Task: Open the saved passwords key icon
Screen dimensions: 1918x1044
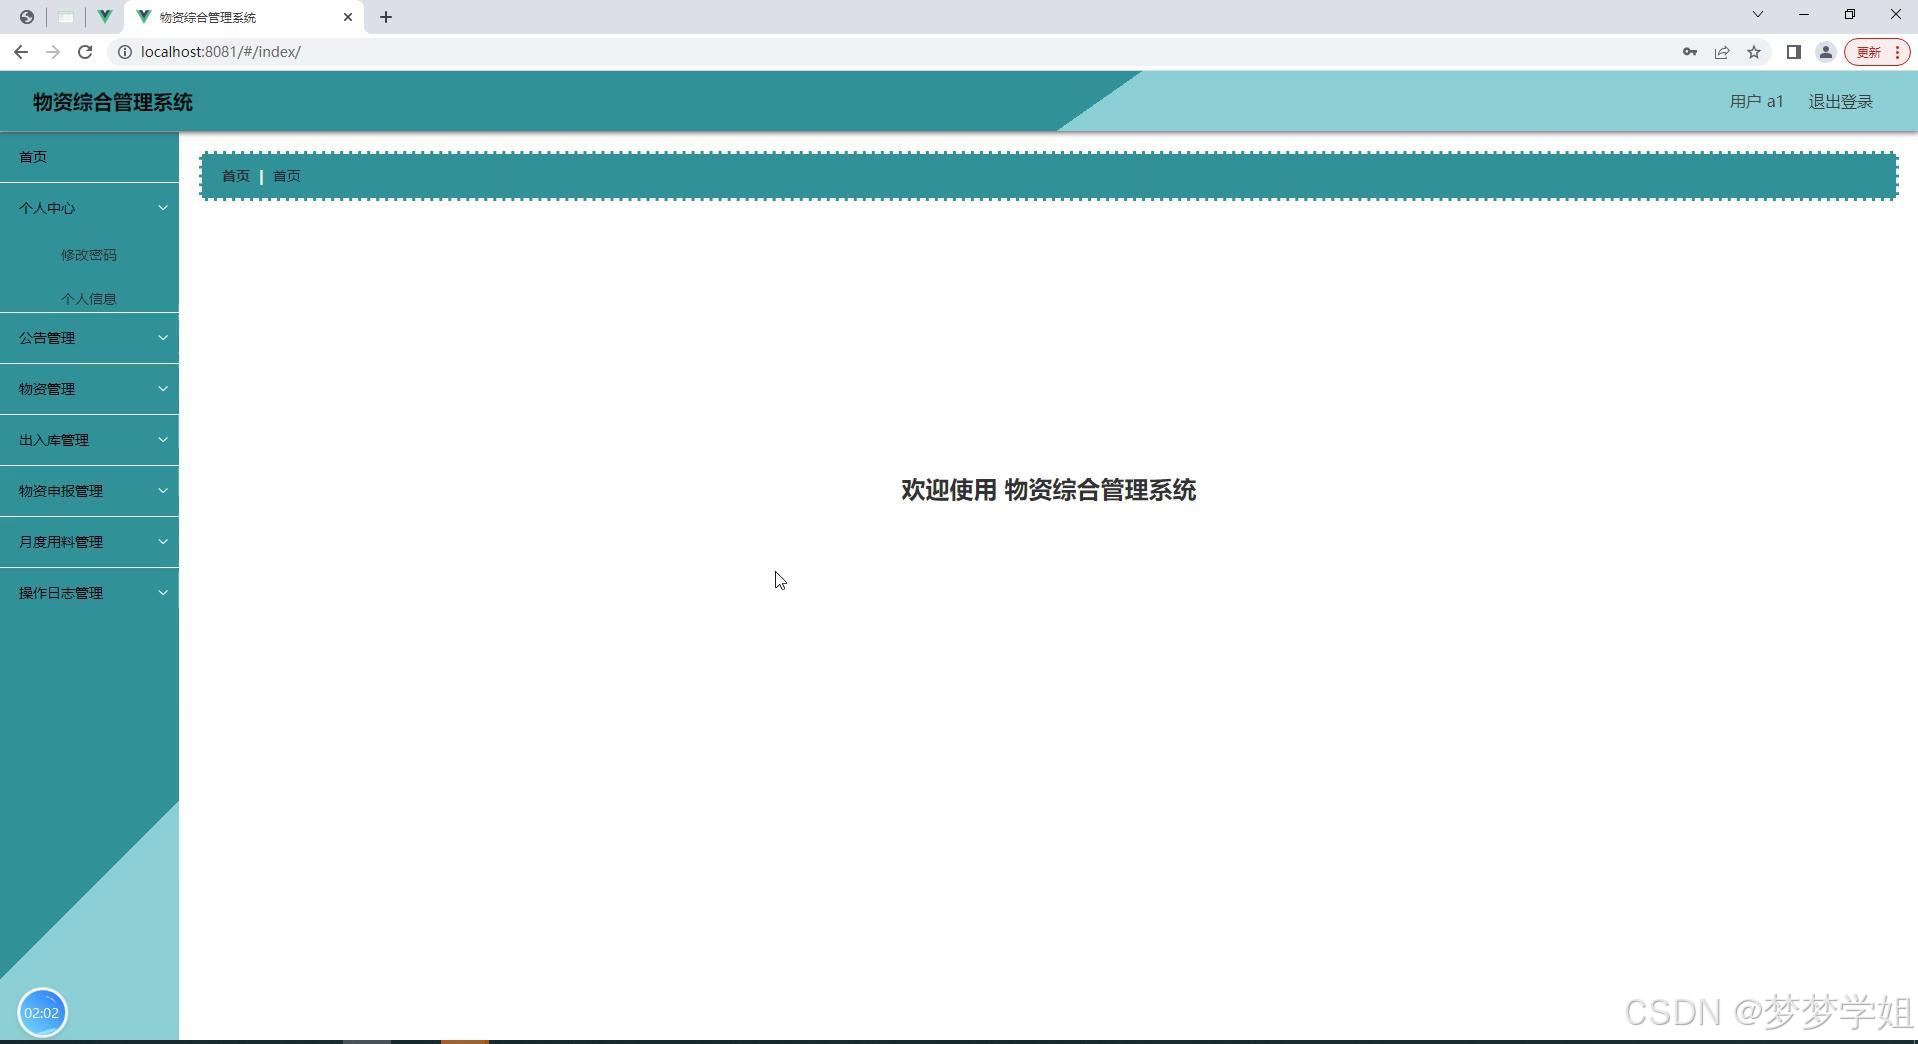Action: (1689, 51)
